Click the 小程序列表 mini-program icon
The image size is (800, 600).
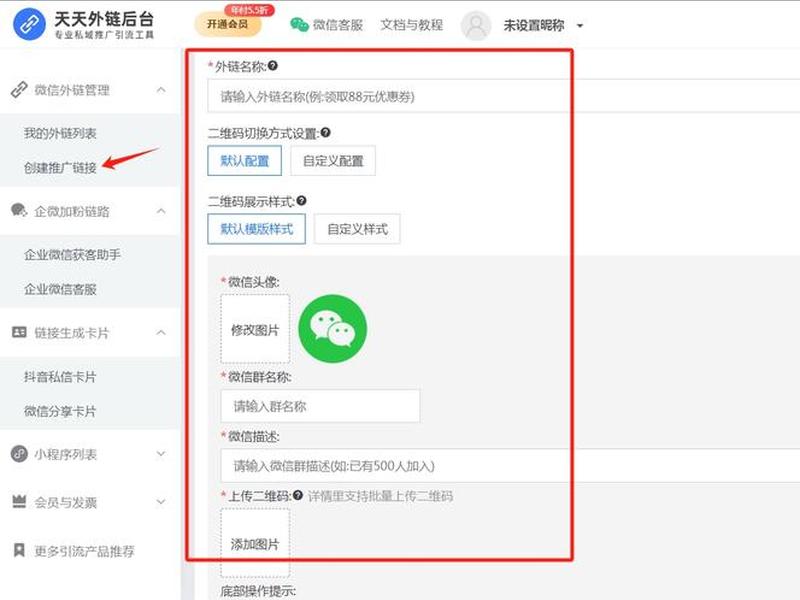(19, 454)
